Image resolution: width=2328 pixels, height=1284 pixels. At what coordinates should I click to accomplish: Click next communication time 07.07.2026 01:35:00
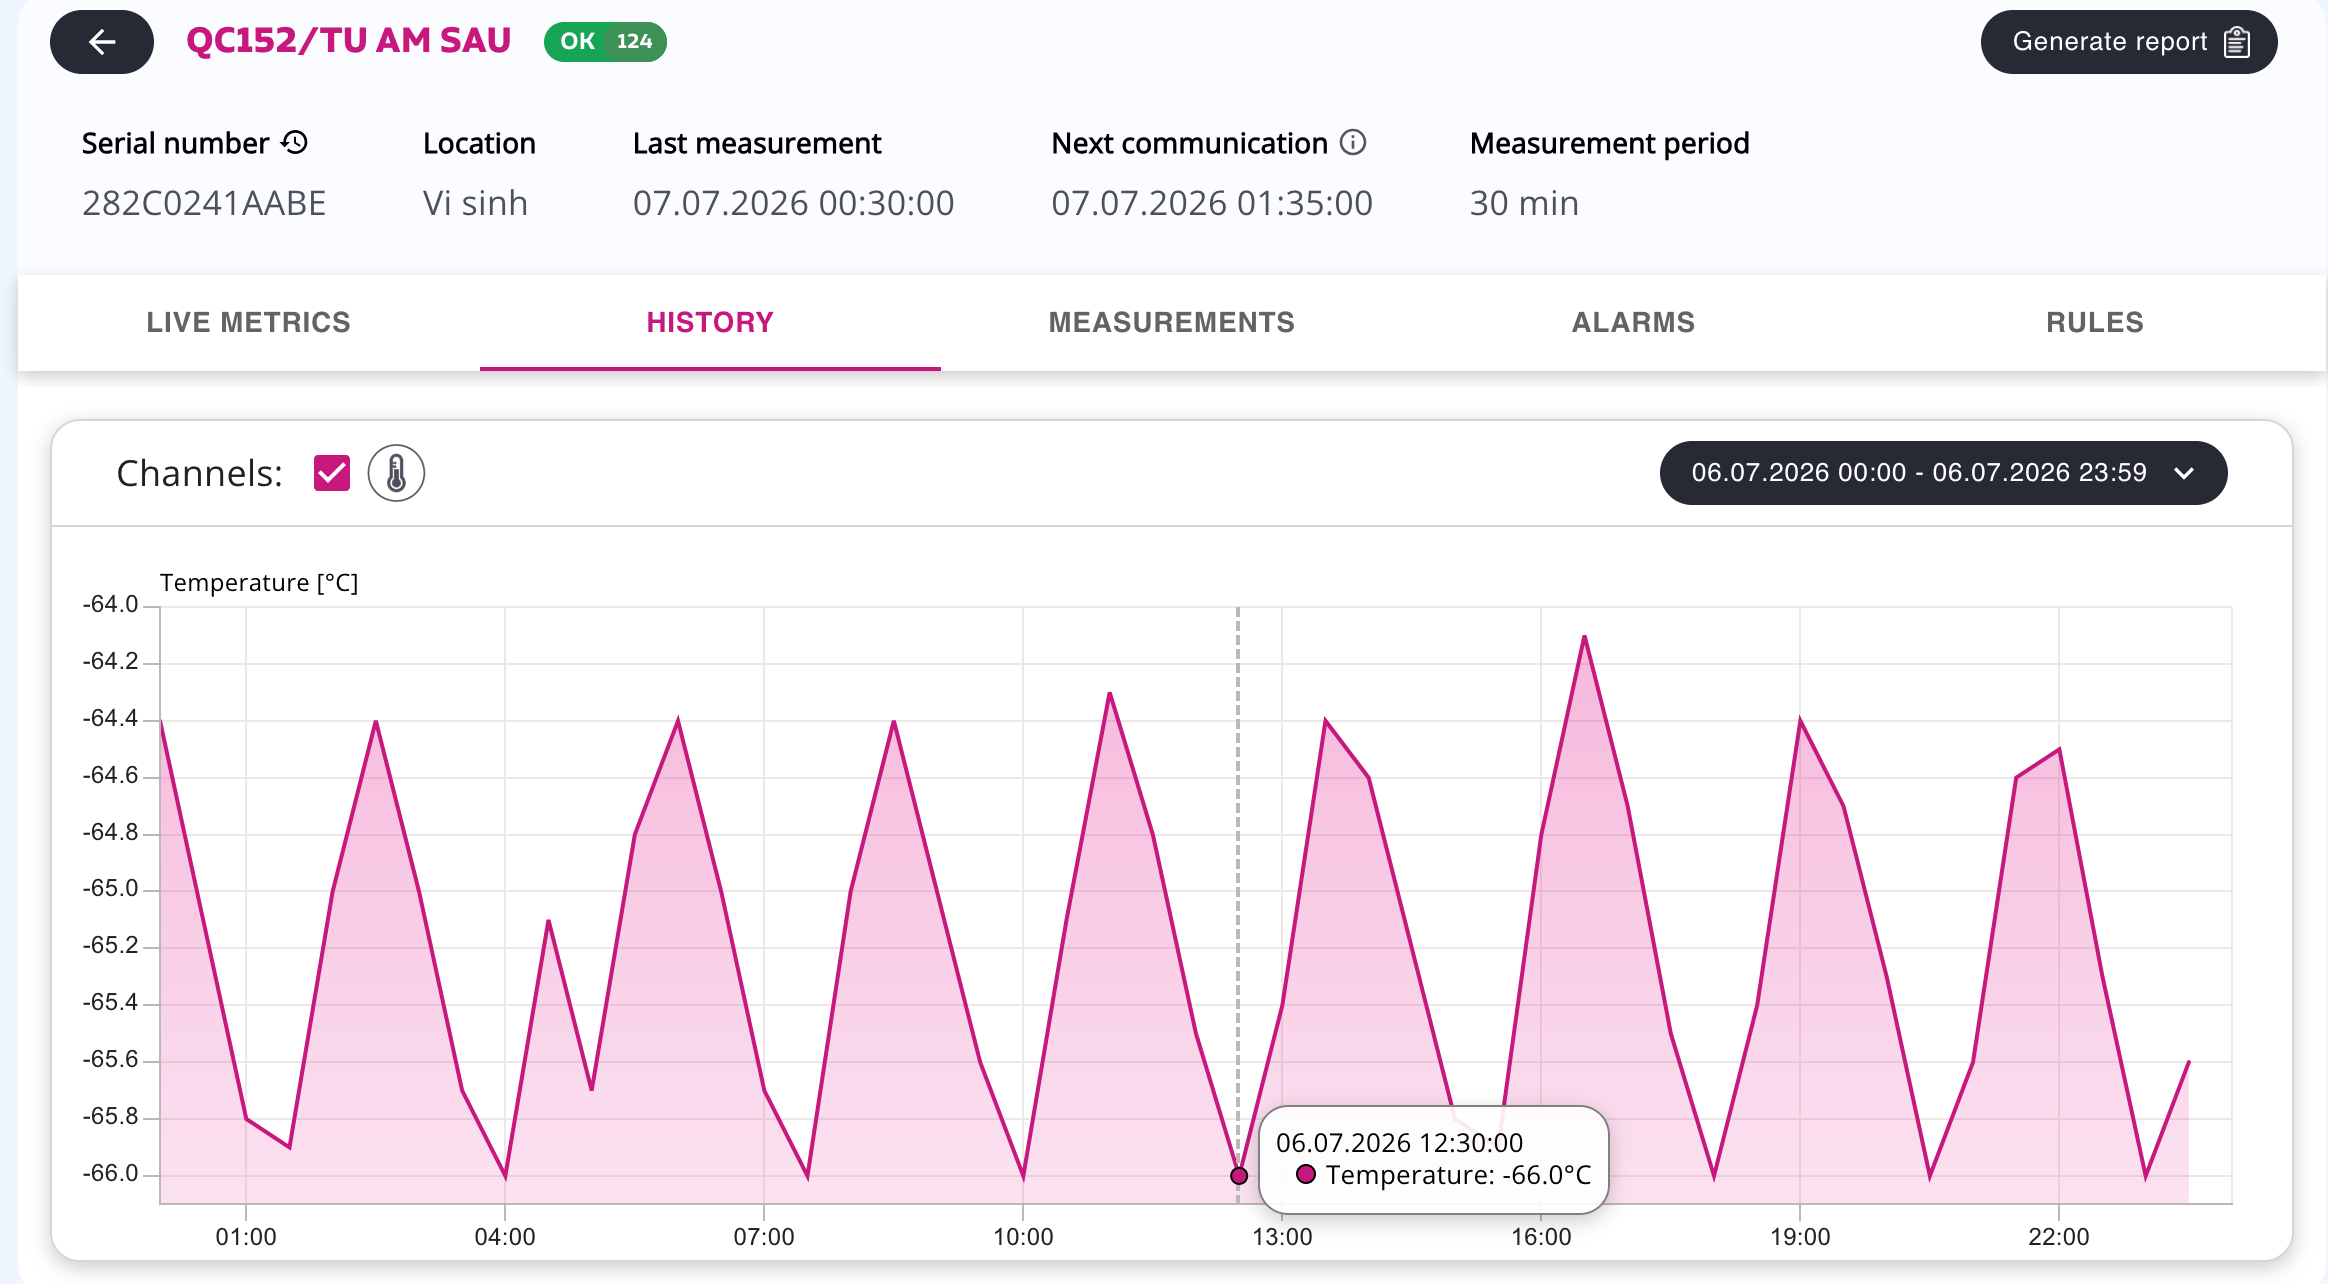click(1212, 203)
